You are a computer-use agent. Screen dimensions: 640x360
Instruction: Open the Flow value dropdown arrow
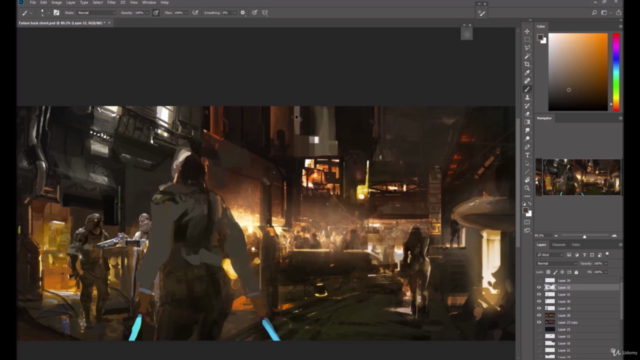[x=187, y=13]
